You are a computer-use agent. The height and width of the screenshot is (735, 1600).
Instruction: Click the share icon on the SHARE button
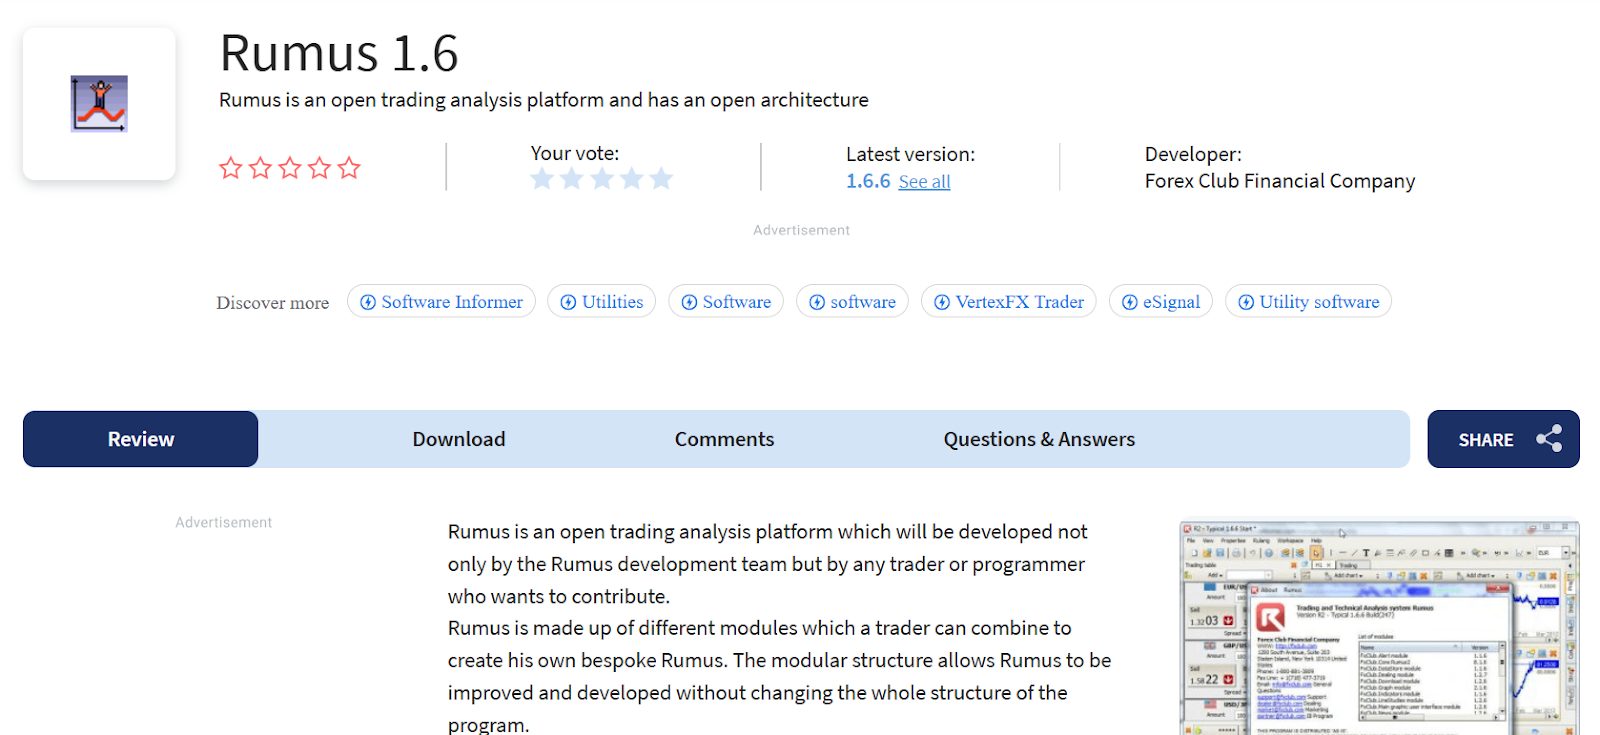click(x=1548, y=439)
